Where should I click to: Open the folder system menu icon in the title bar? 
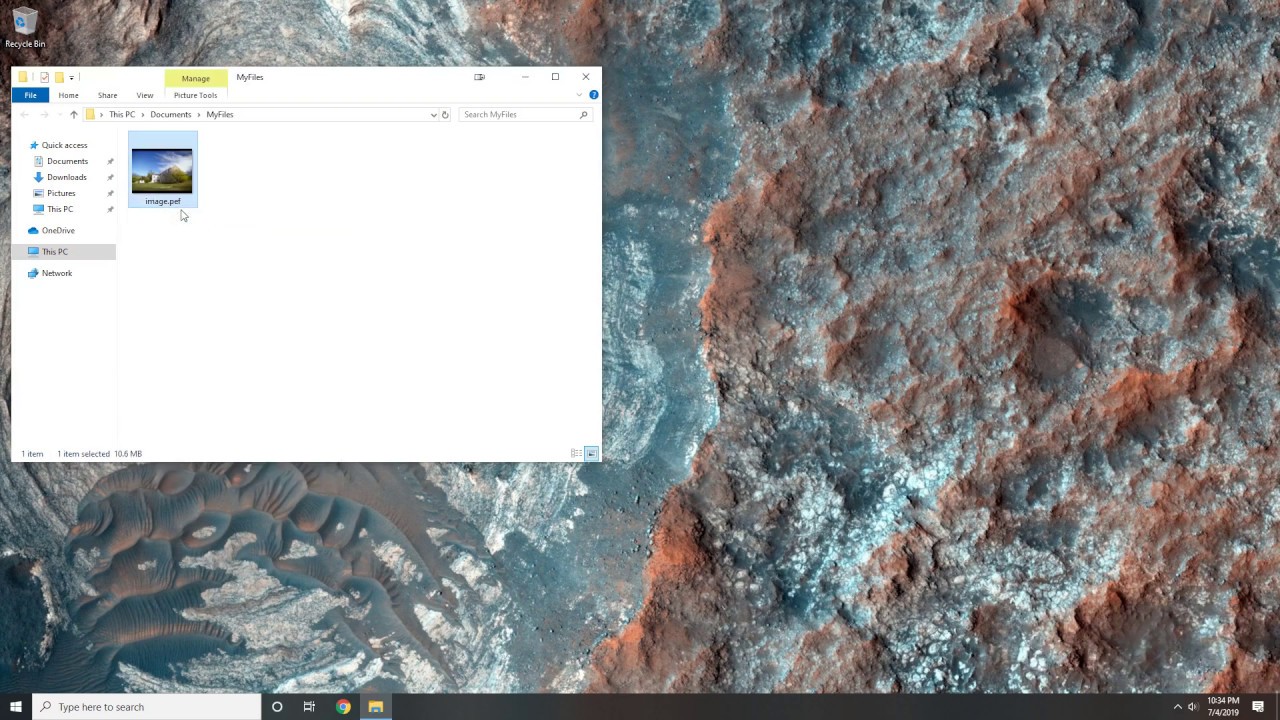pos(23,77)
